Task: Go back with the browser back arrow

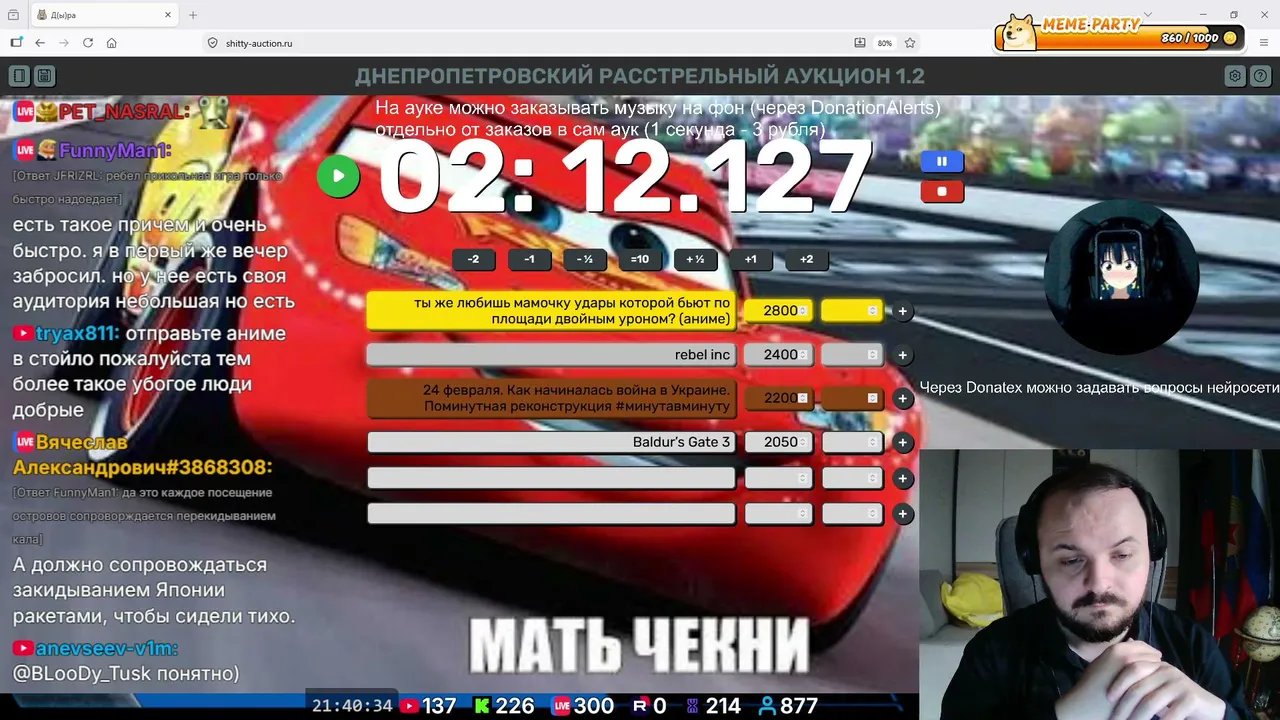Action: [40, 43]
